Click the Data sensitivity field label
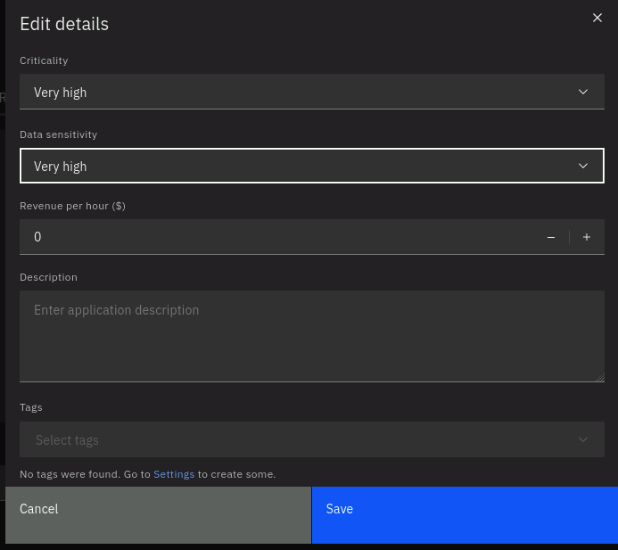 (x=58, y=135)
